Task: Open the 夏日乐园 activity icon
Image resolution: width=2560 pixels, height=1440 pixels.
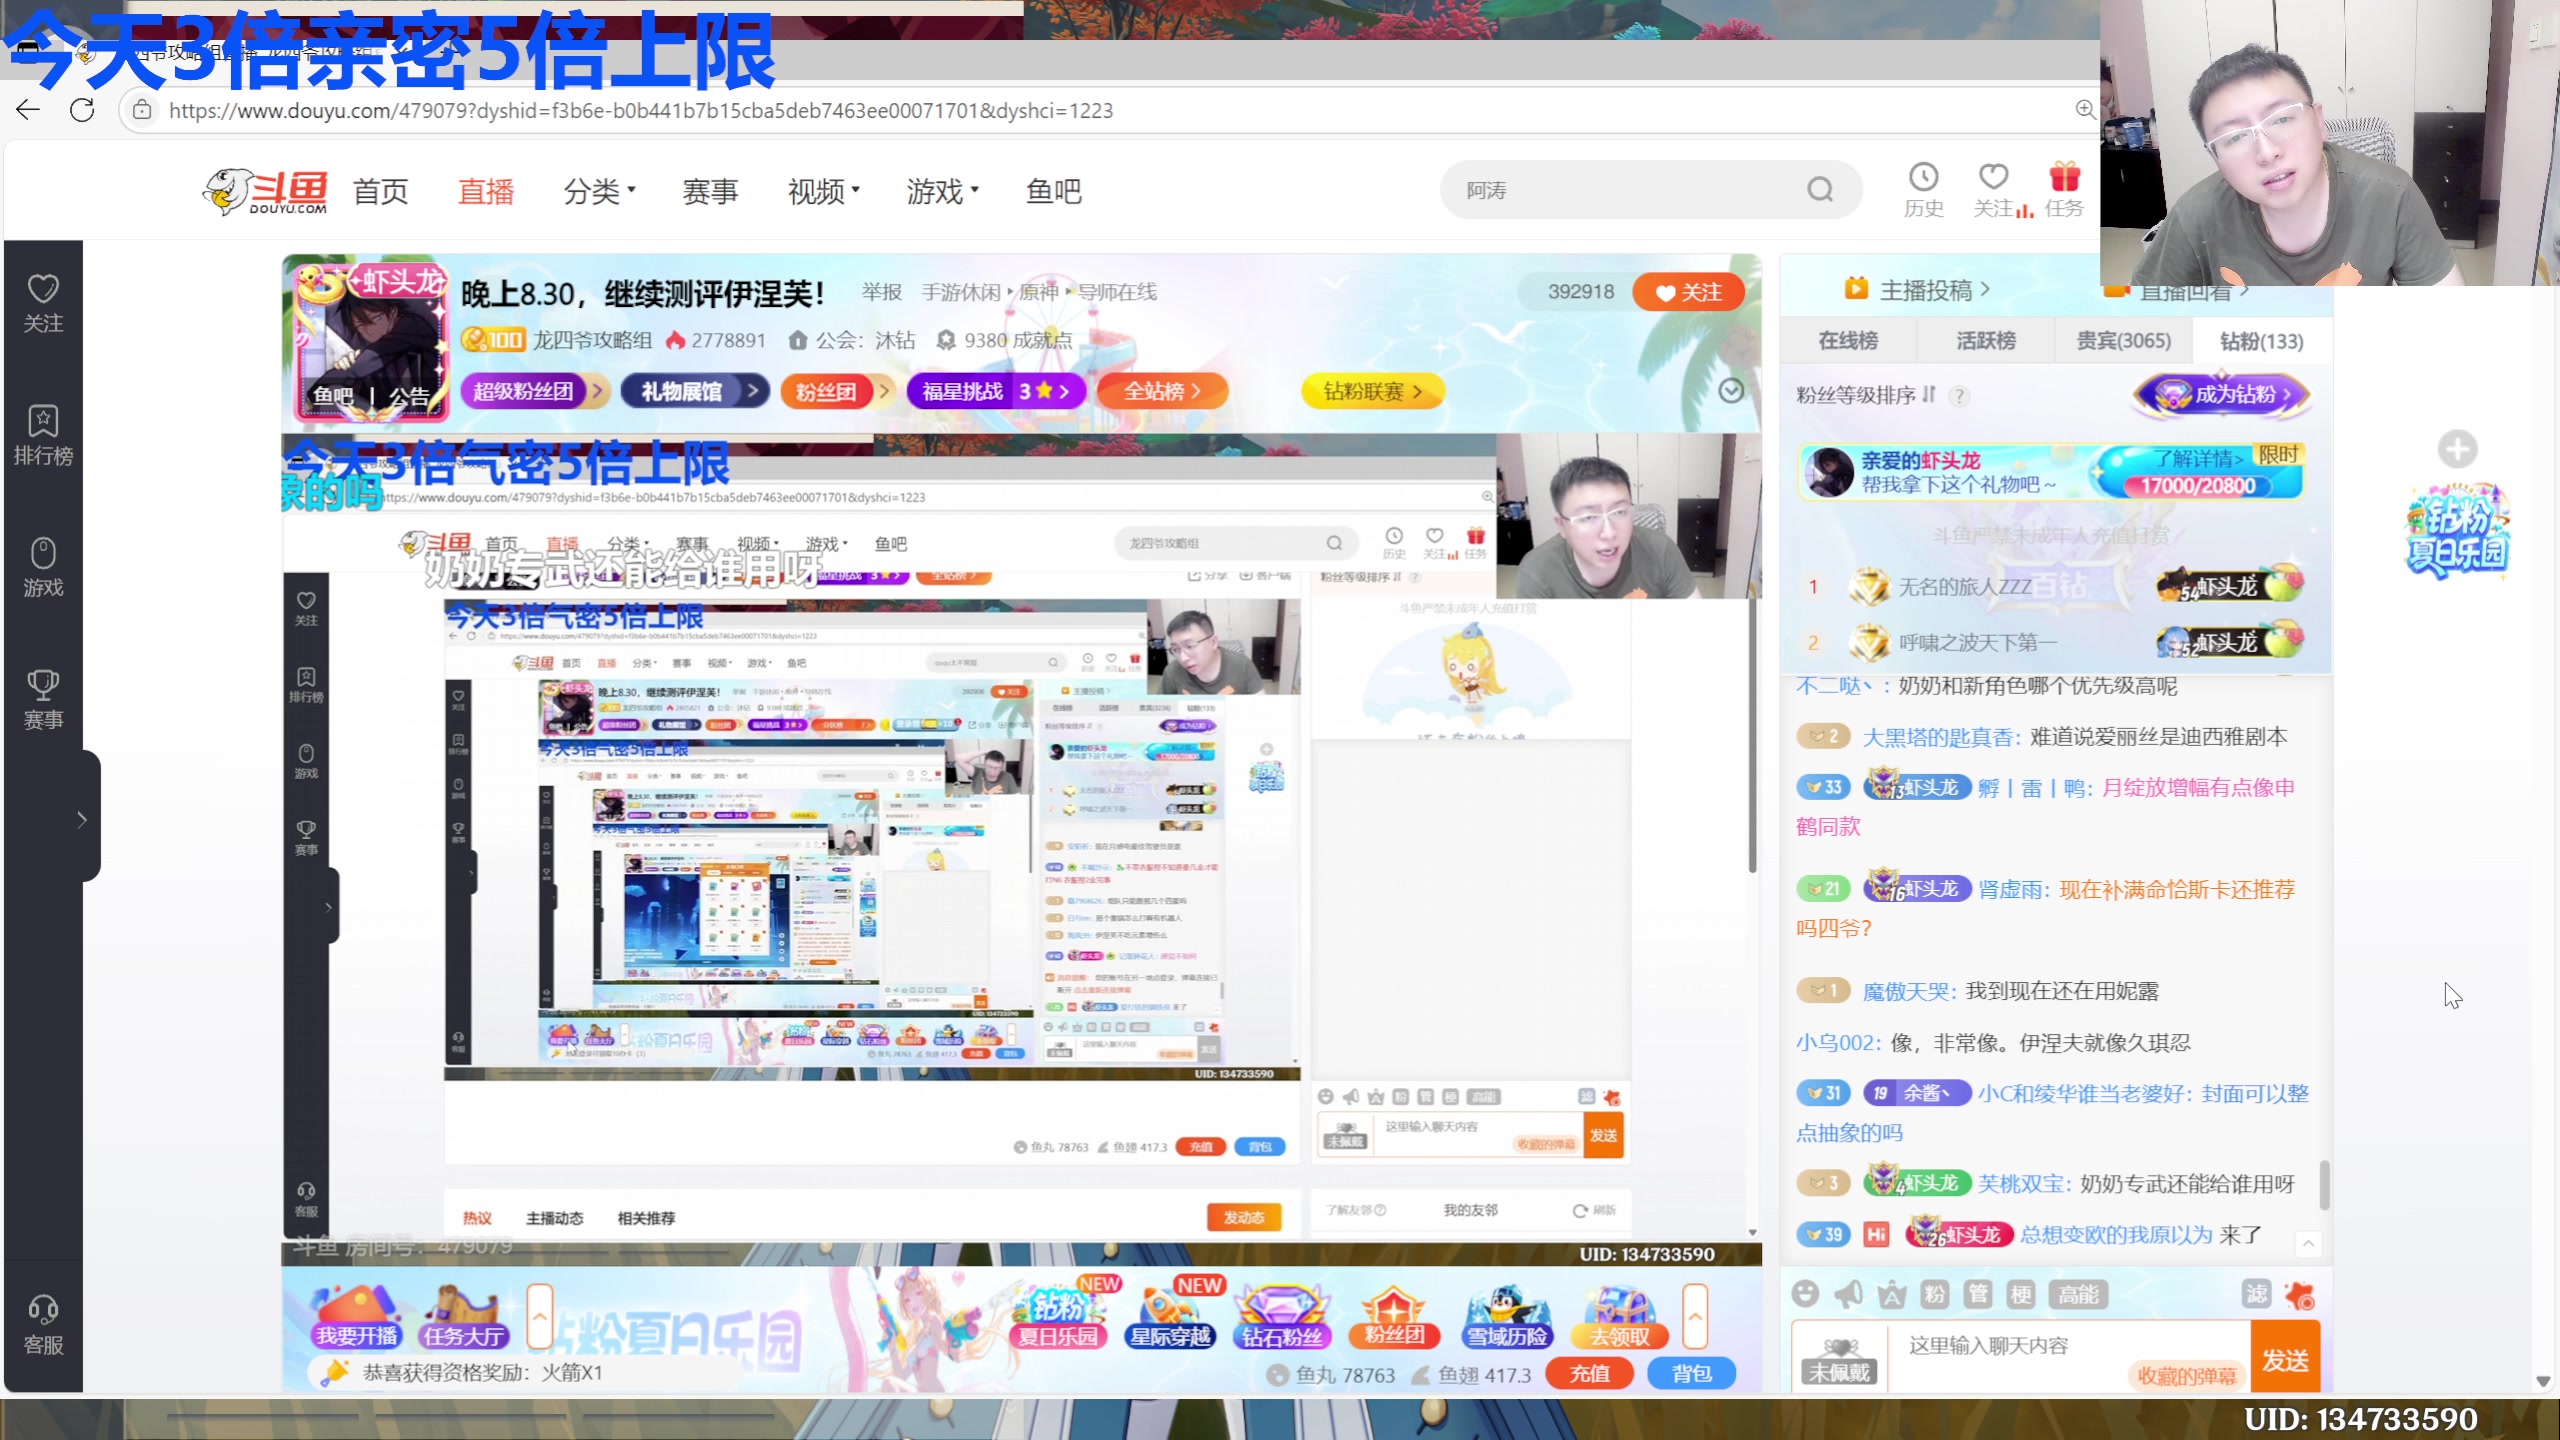Action: 1058,1316
